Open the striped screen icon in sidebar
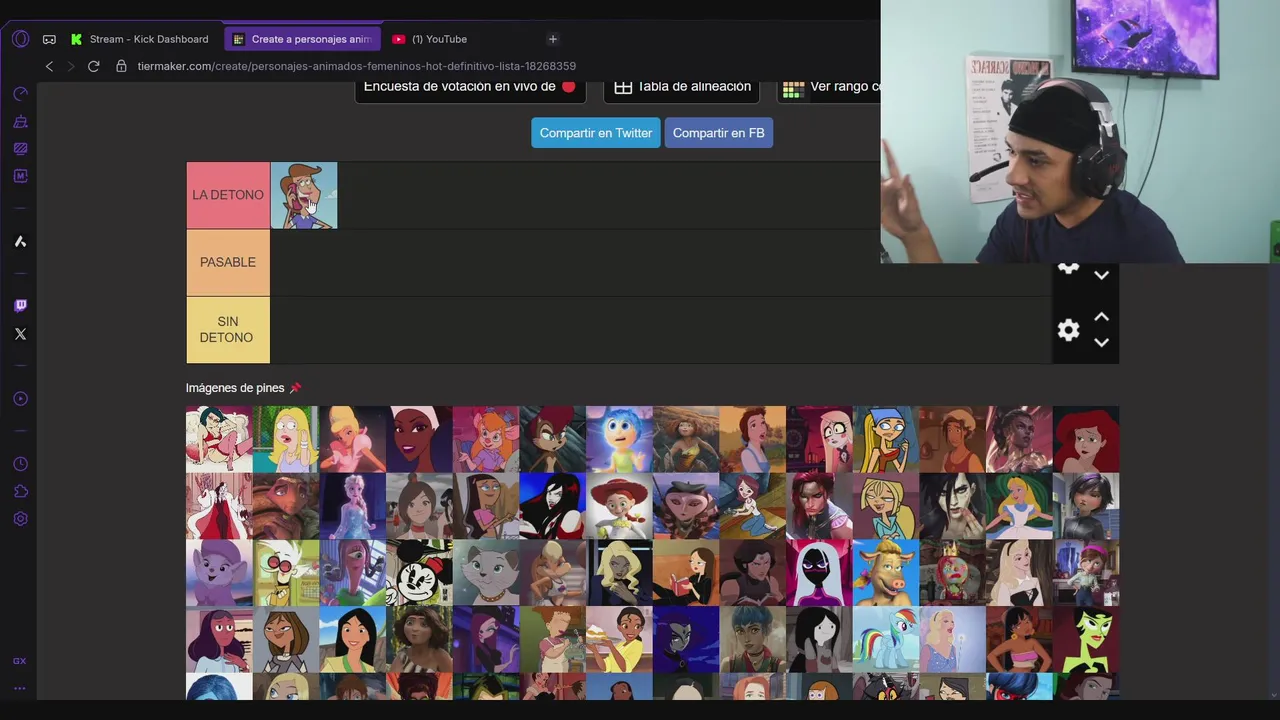The image size is (1280, 720). click(x=20, y=148)
